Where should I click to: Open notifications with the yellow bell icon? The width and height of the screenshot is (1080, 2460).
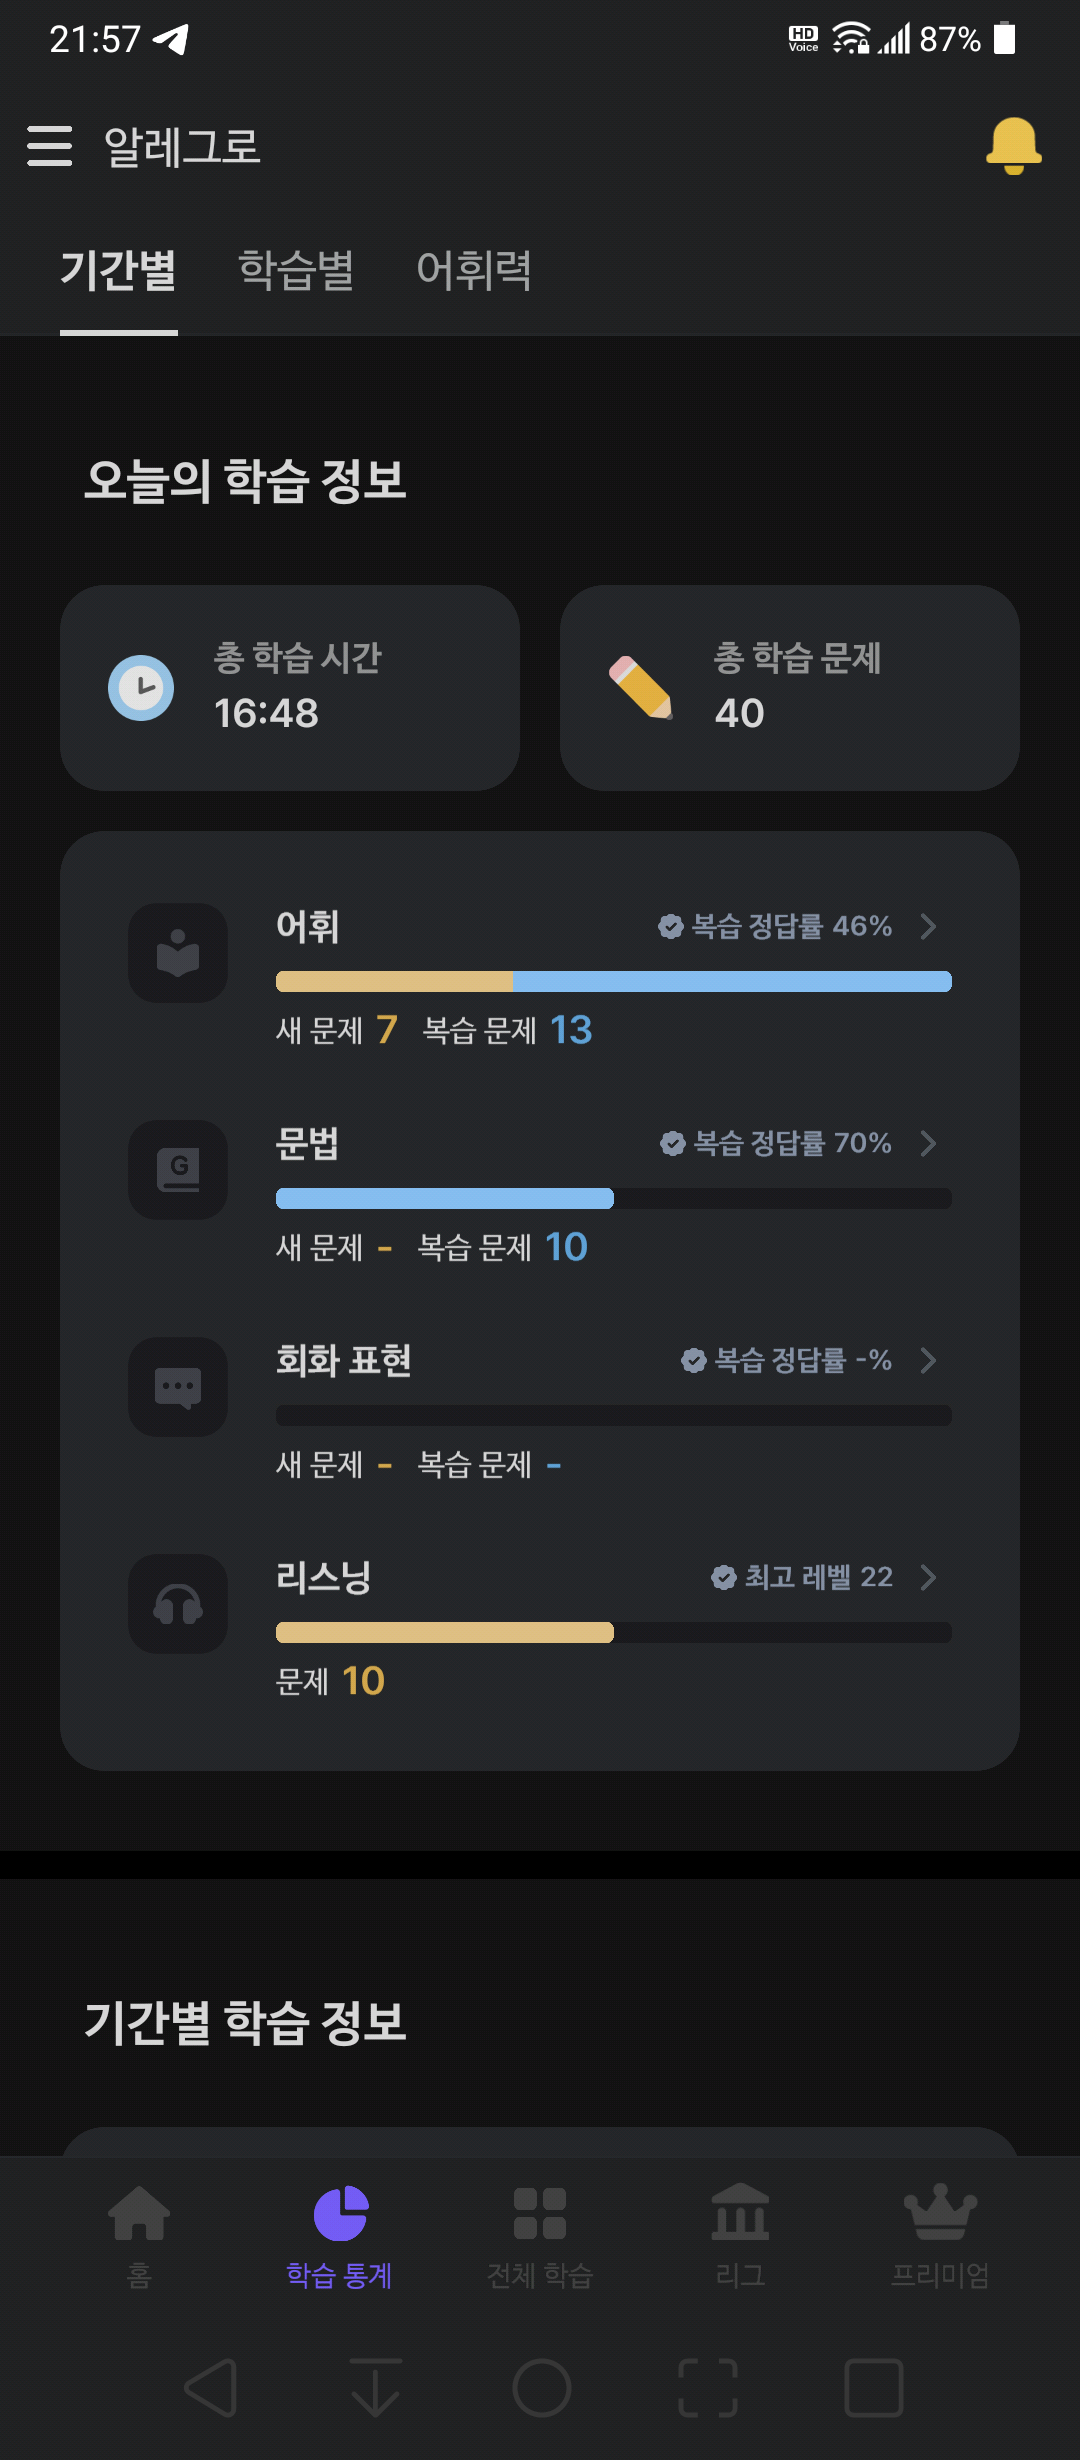point(1013,146)
